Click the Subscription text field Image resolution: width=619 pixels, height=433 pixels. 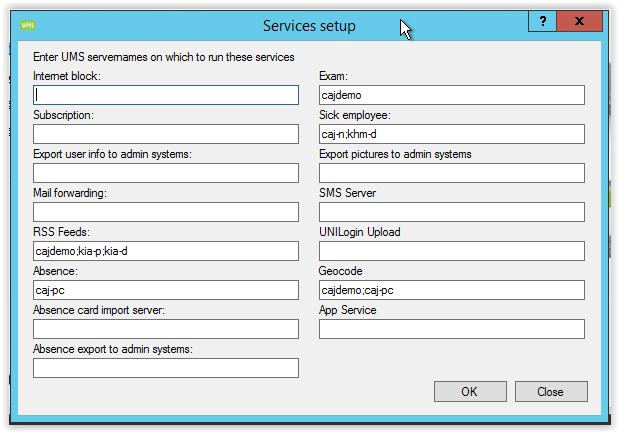(166, 134)
